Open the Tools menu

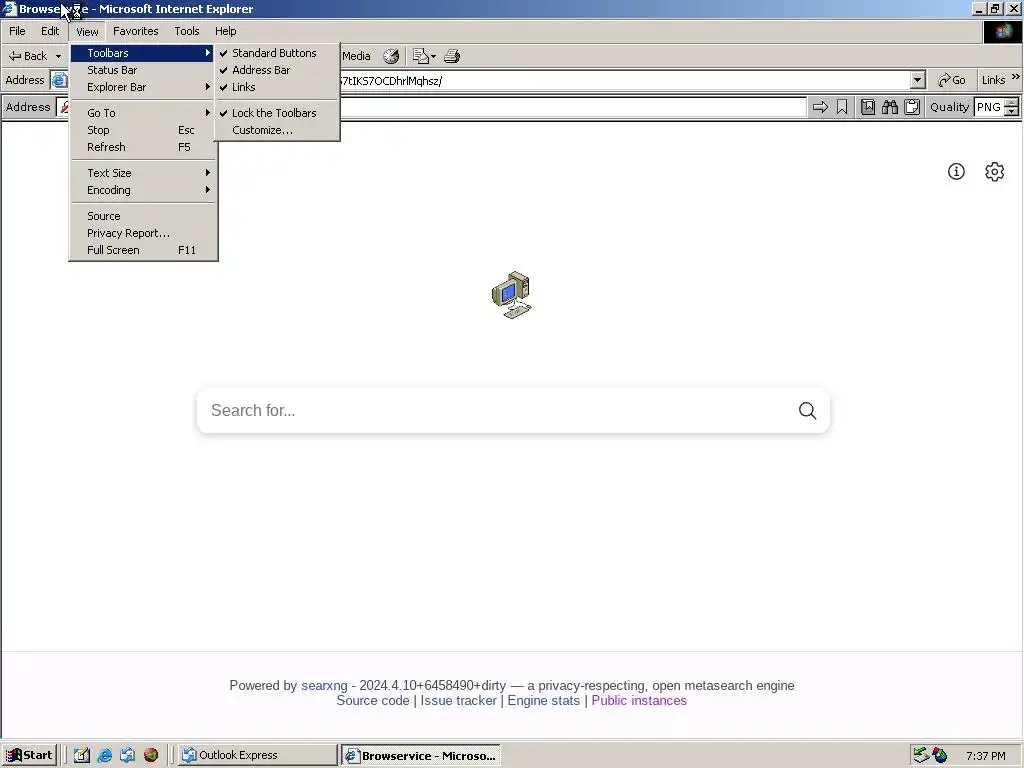[187, 31]
